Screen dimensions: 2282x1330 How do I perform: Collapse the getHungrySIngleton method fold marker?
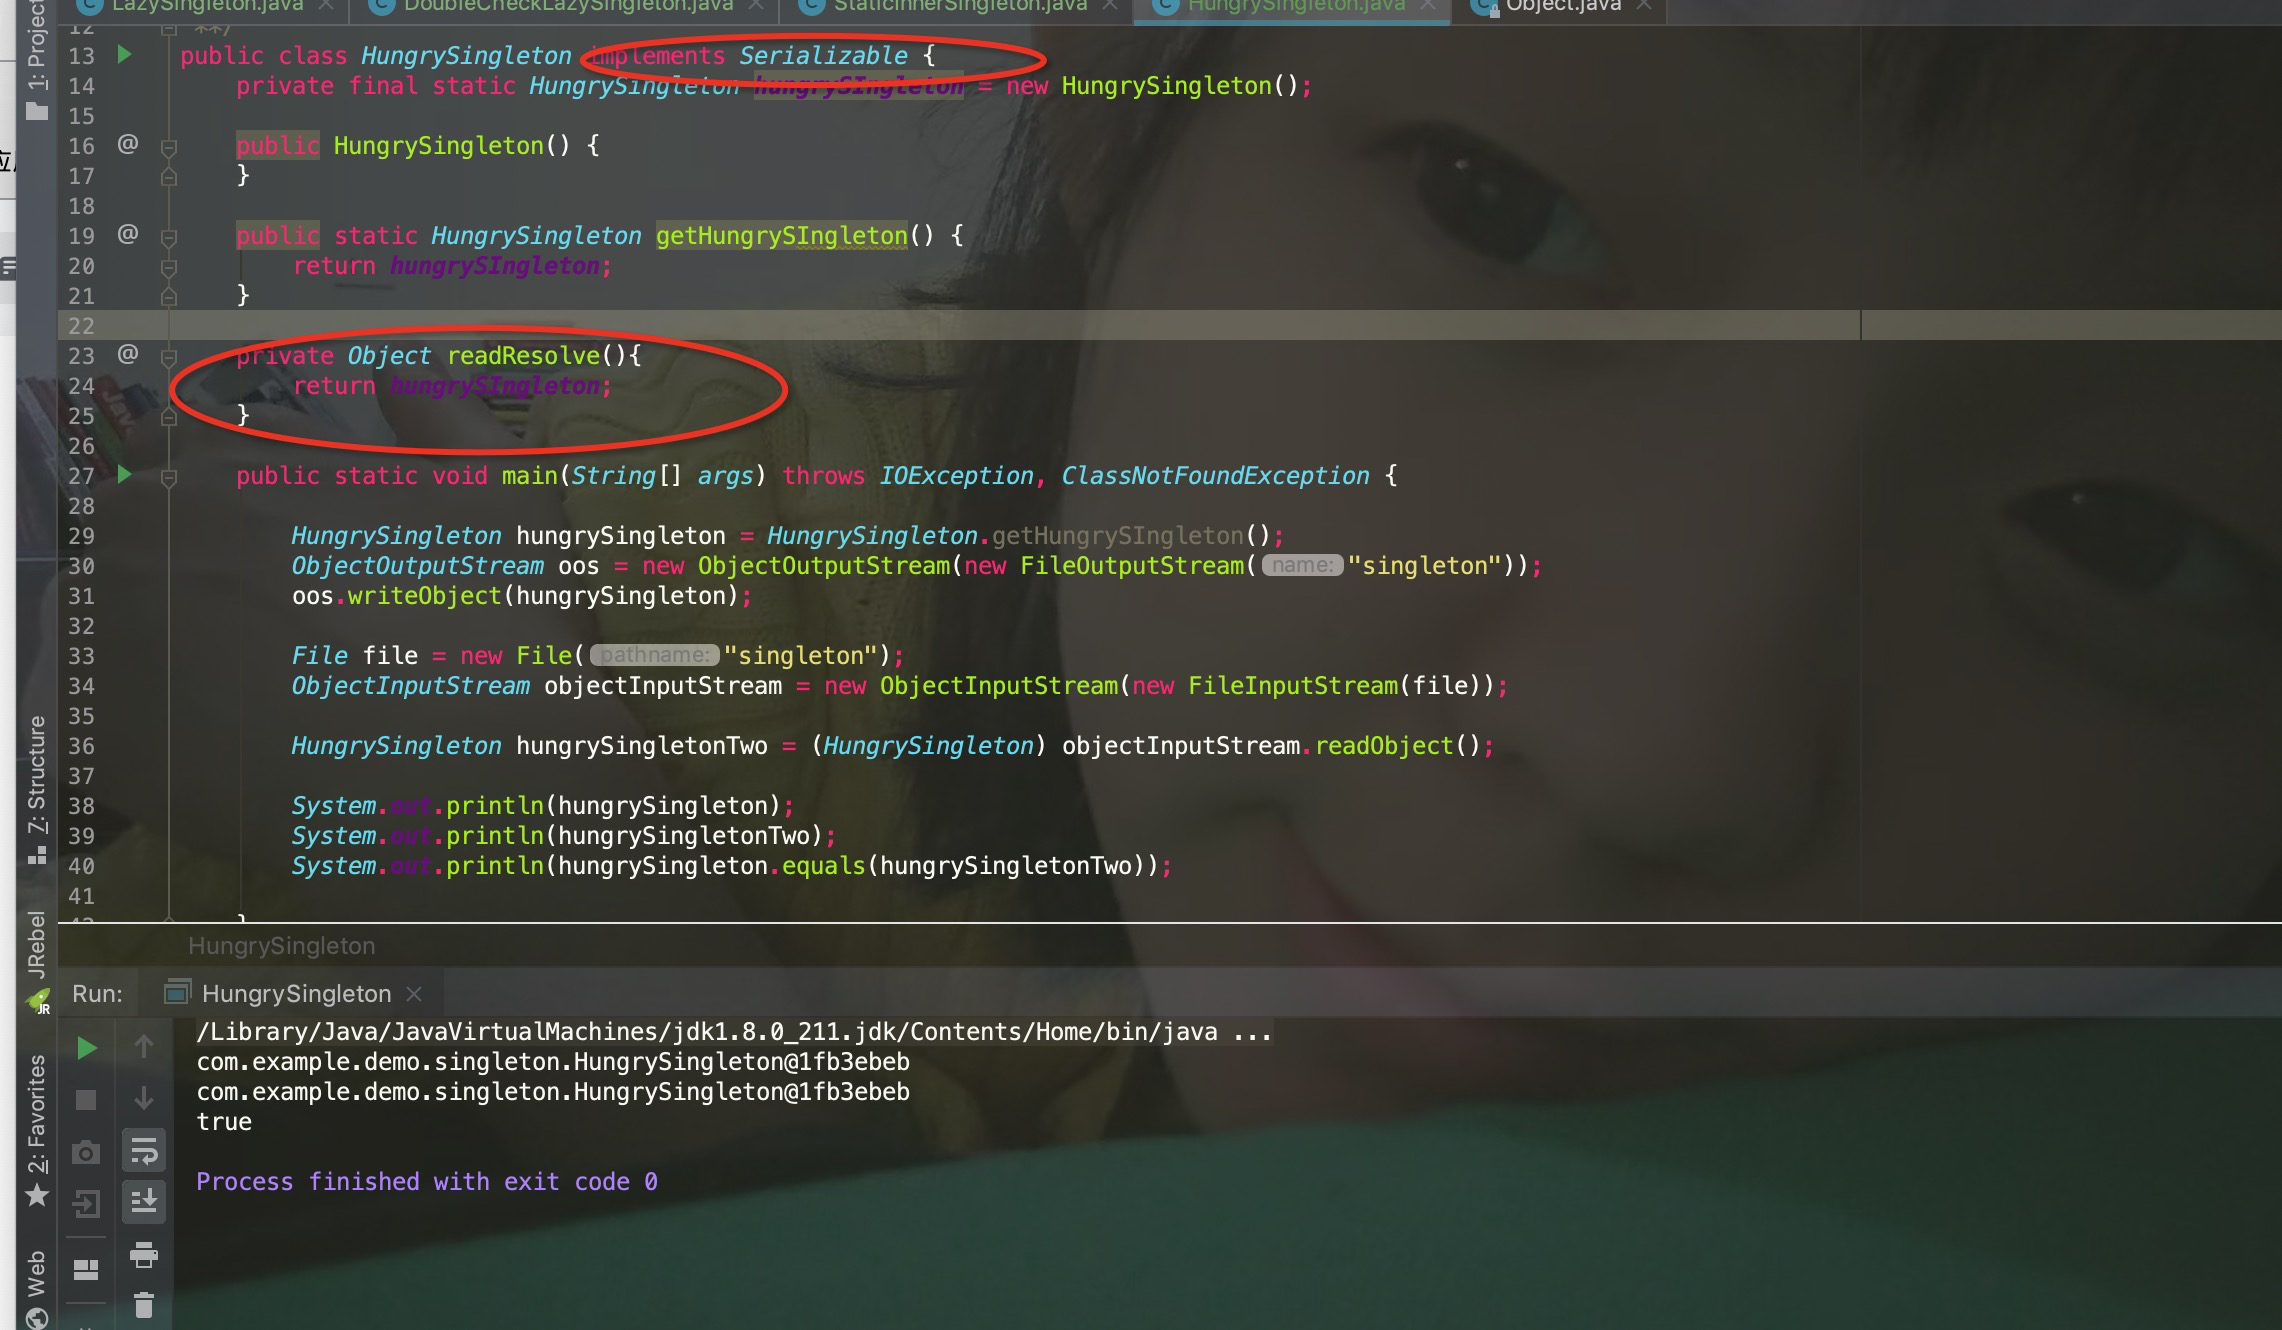[x=169, y=237]
